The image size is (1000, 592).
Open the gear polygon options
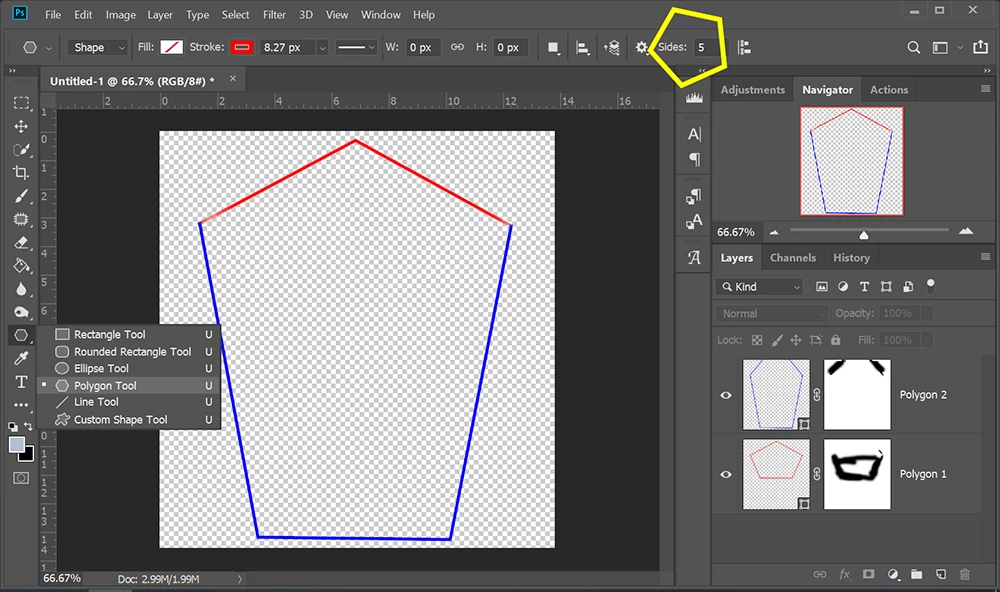pyautogui.click(x=642, y=47)
